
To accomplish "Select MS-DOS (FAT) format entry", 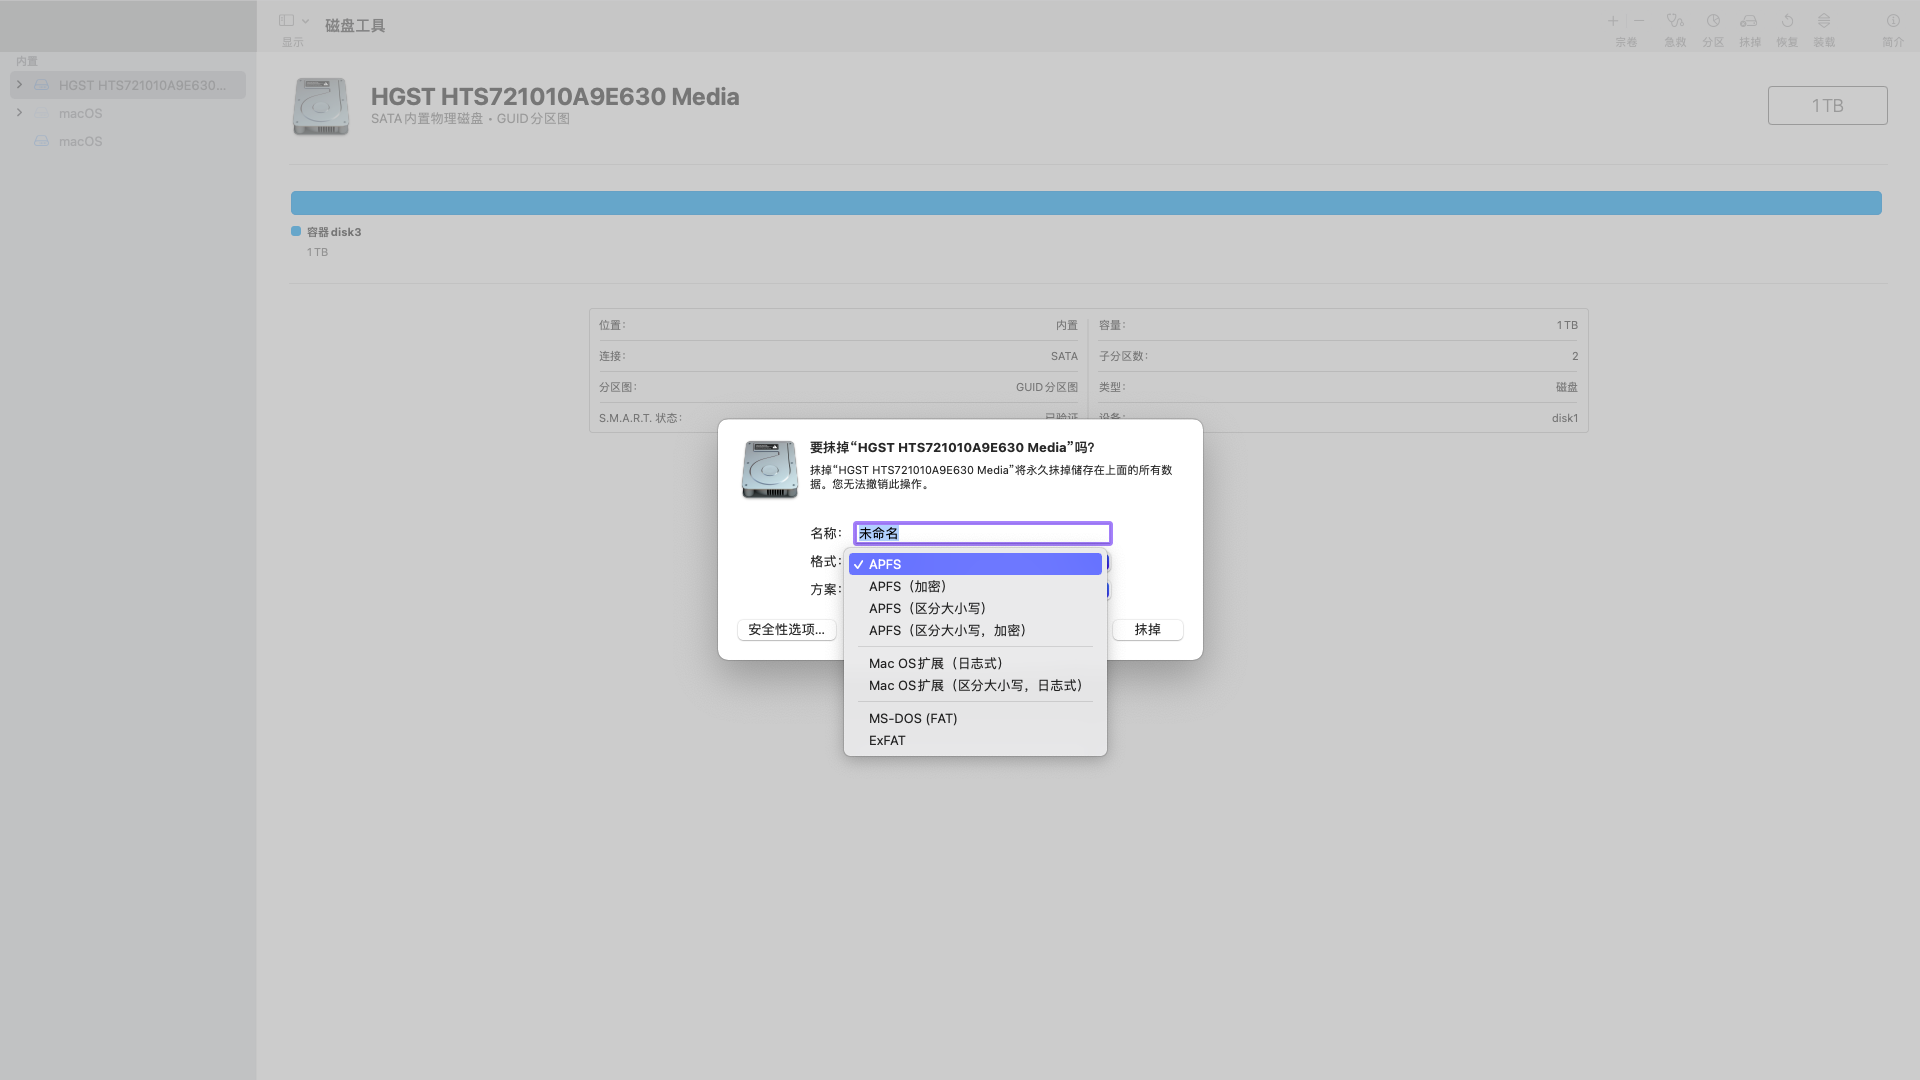I will [x=912, y=719].
